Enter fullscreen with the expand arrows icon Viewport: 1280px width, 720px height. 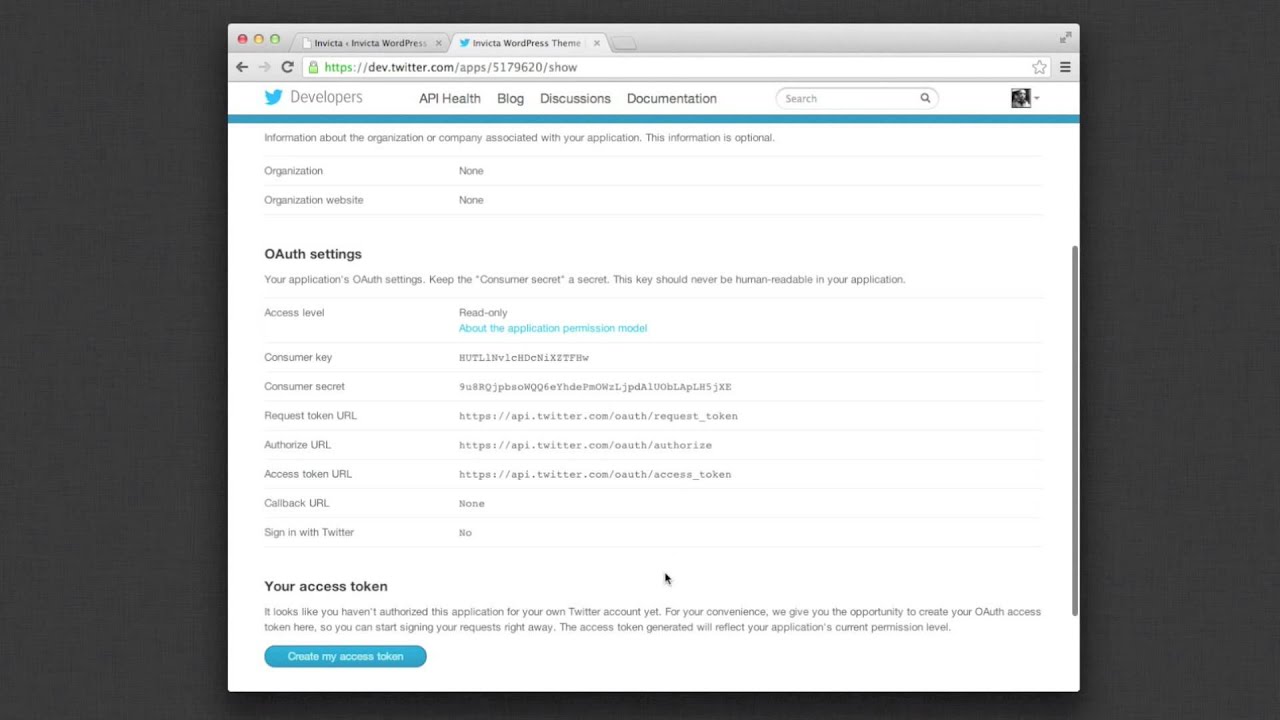(1065, 38)
